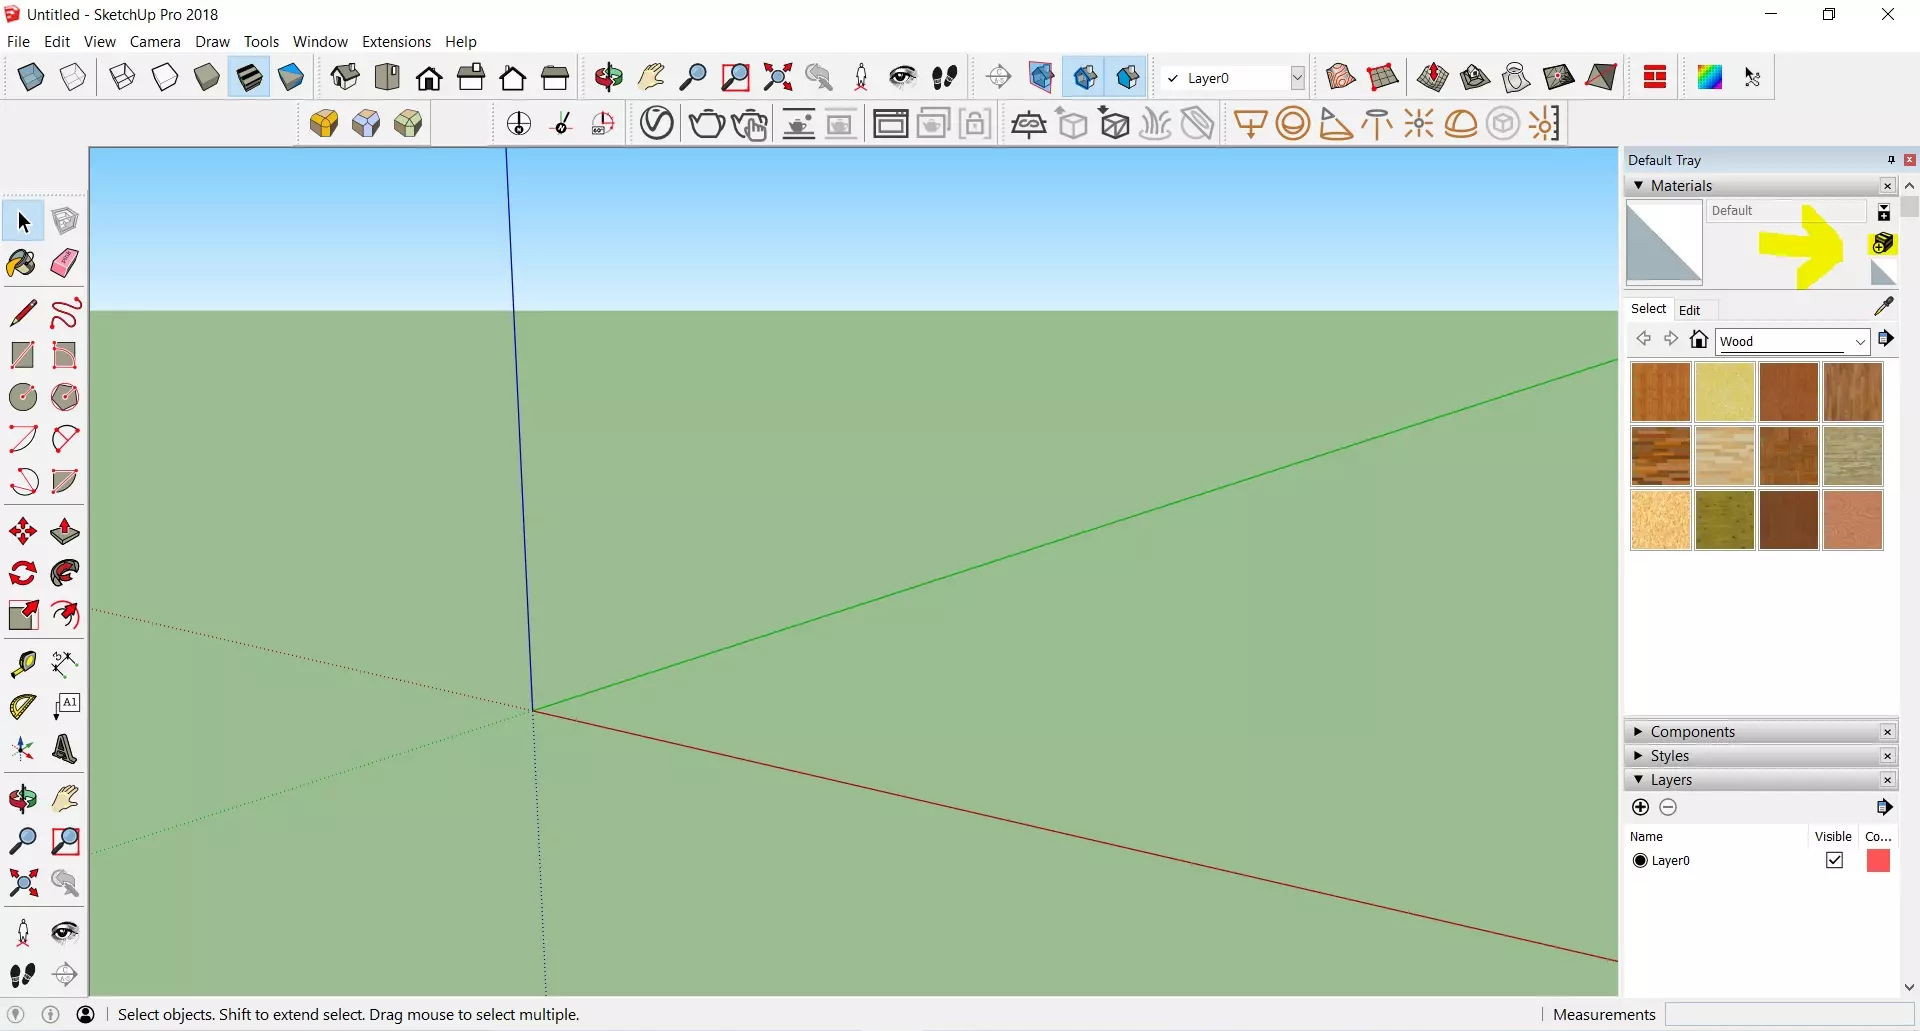Switch to the Edit tab in Materials
Image resolution: width=1920 pixels, height=1031 pixels.
tap(1692, 310)
